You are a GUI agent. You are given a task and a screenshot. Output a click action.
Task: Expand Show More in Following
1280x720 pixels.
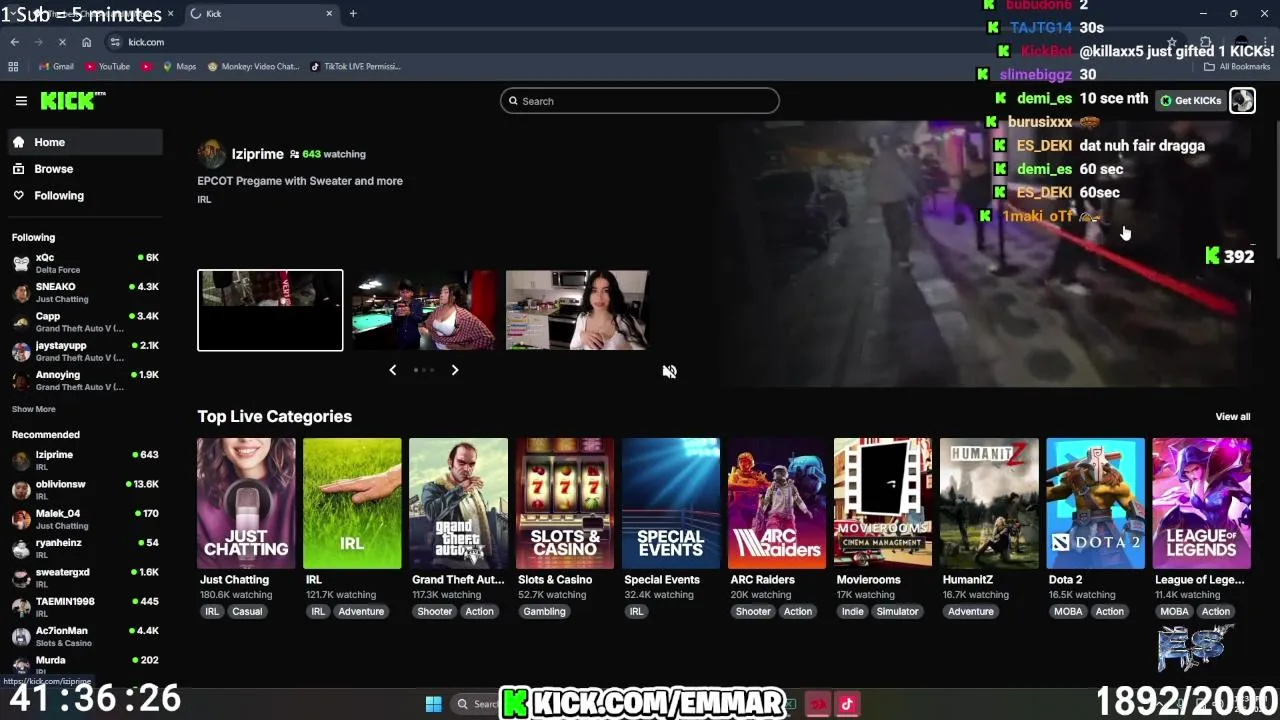tap(34, 409)
